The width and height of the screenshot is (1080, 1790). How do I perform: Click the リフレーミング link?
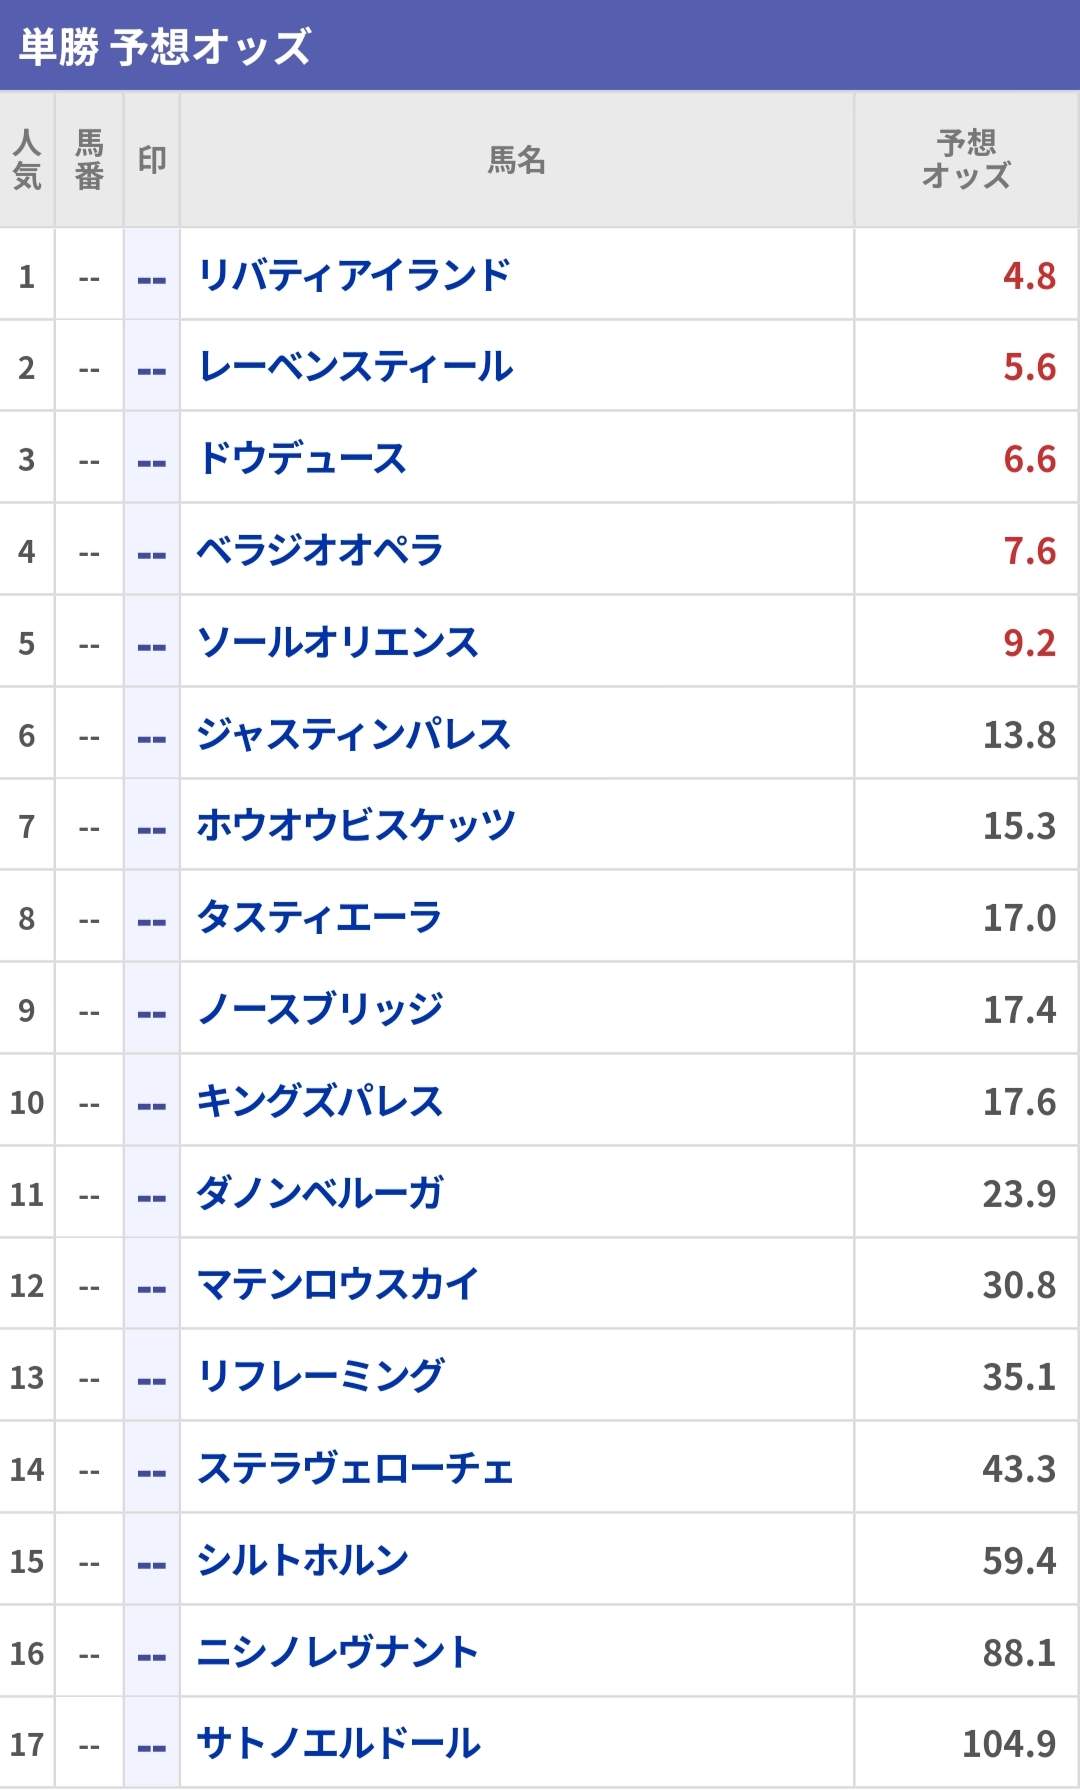(321, 1377)
